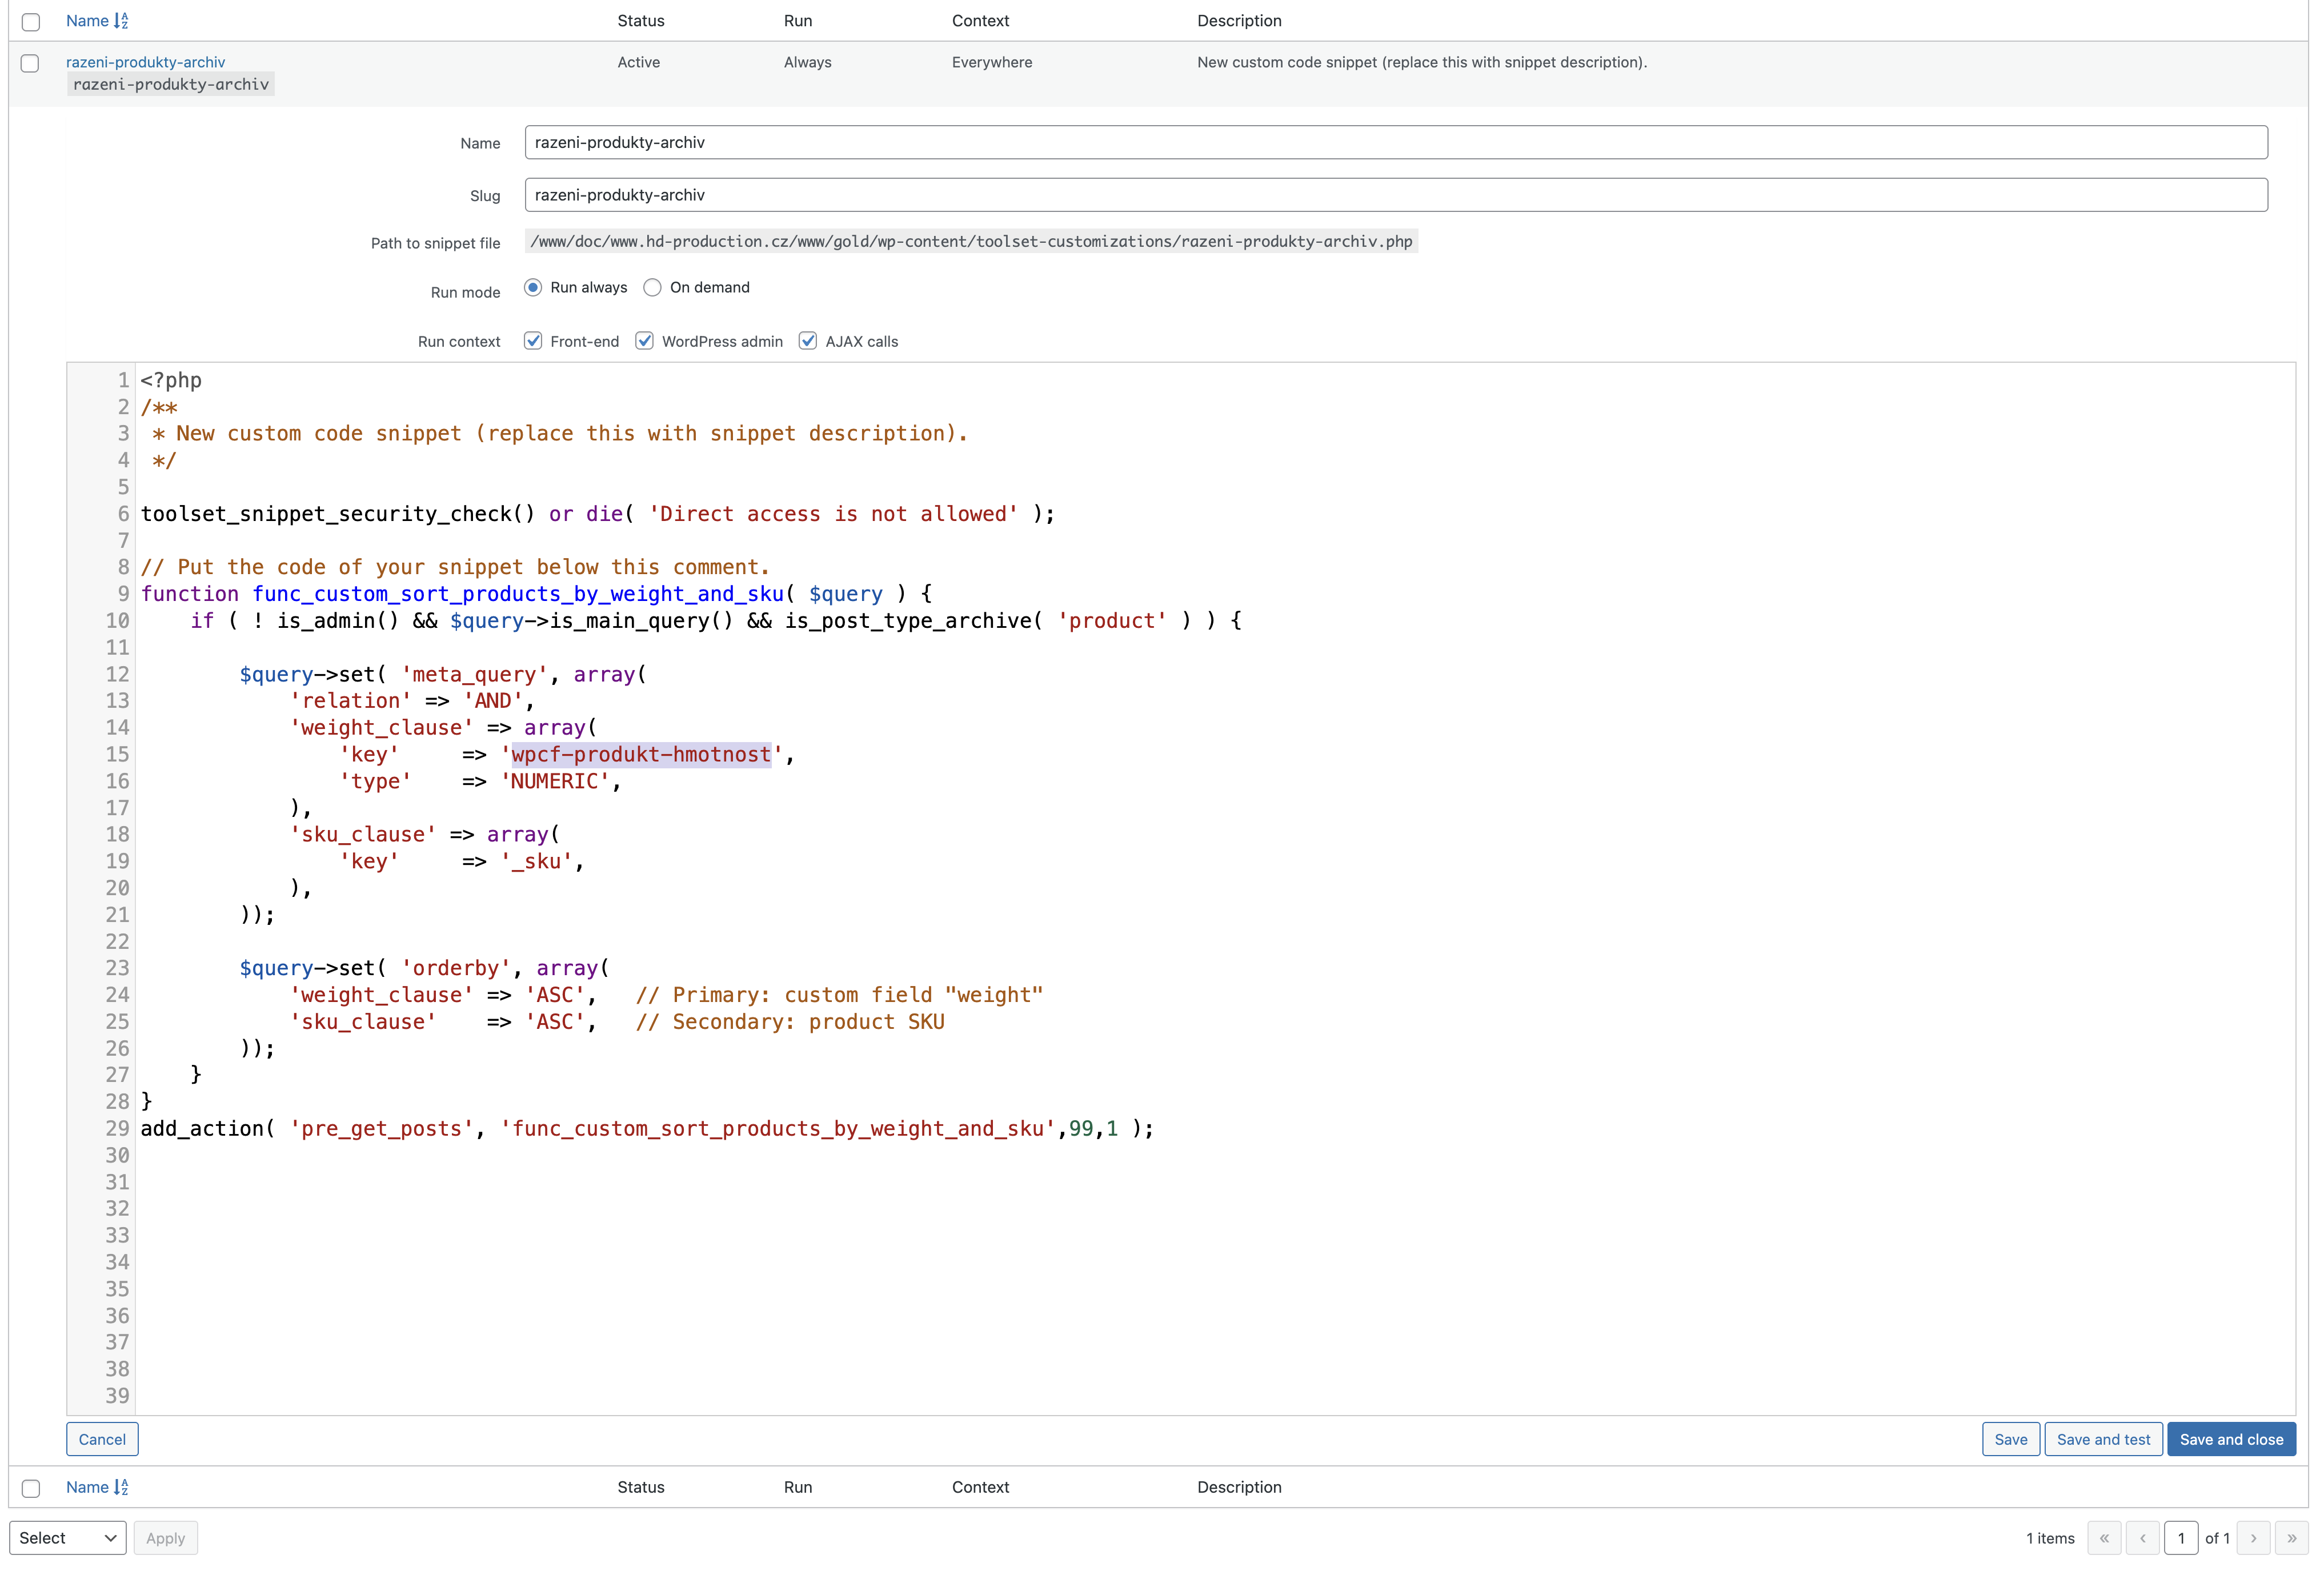Image resolution: width=2324 pixels, height=1571 pixels.
Task: Click the top Description column header
Action: point(1239,21)
